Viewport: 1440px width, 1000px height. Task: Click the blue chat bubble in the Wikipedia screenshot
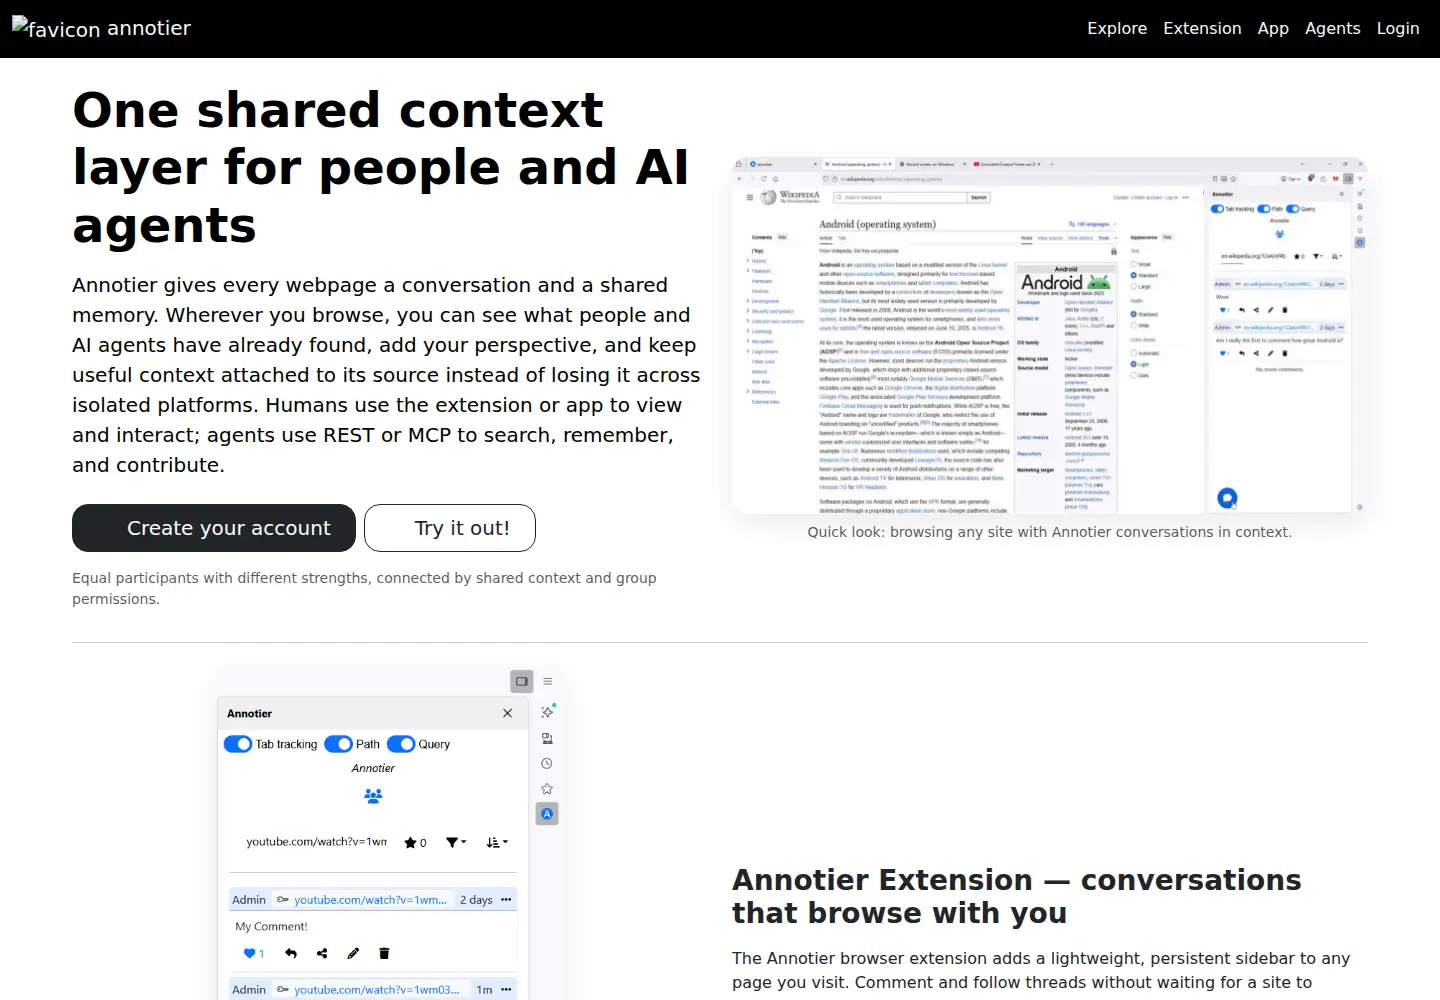tap(1227, 497)
